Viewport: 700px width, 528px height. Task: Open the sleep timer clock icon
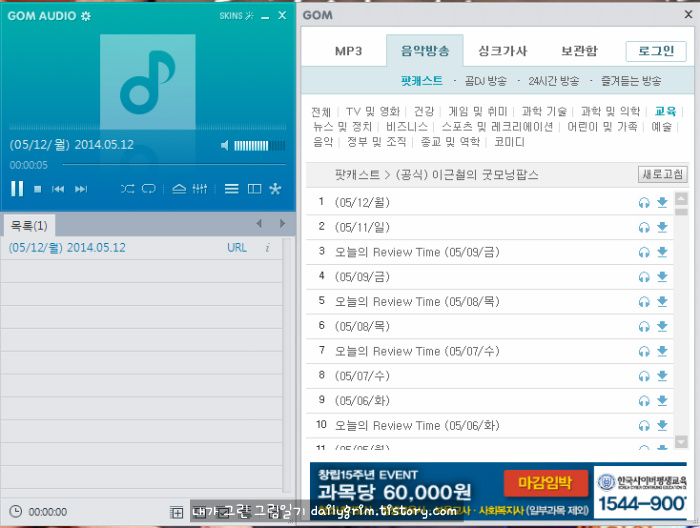point(16,511)
